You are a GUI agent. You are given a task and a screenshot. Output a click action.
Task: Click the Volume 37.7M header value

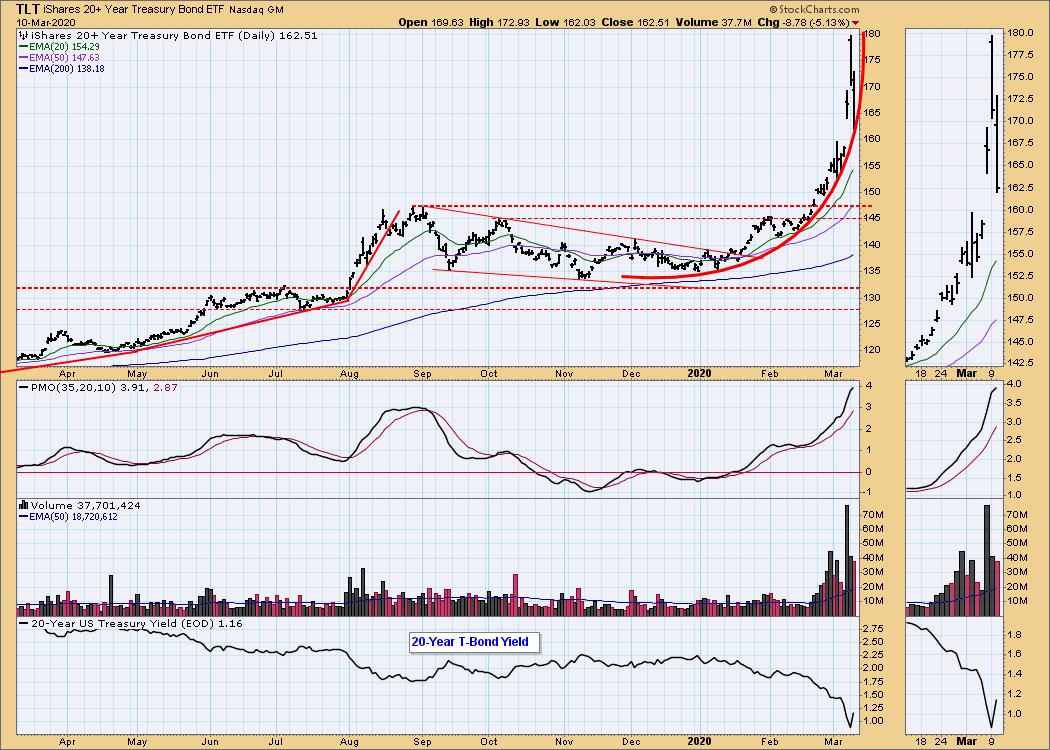click(712, 23)
